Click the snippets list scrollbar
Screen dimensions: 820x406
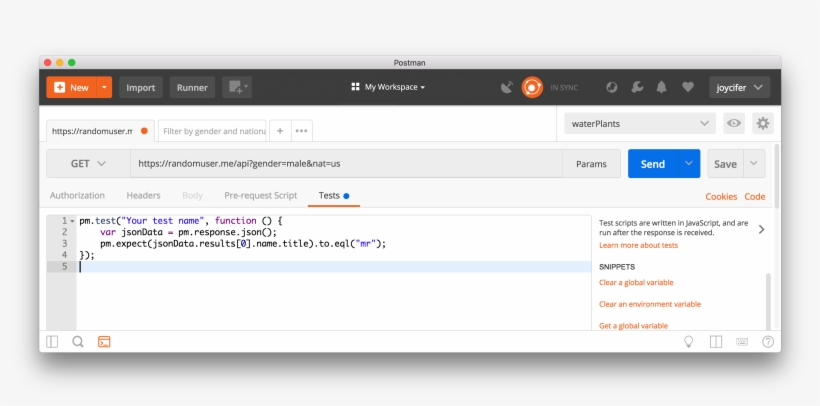[x=768, y=301]
